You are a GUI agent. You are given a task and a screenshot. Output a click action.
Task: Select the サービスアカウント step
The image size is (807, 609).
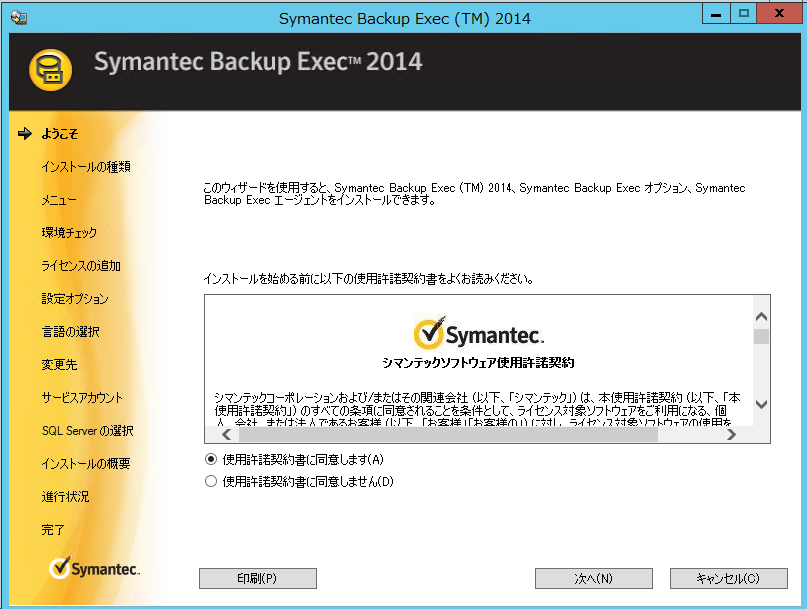pyautogui.click(x=82, y=397)
